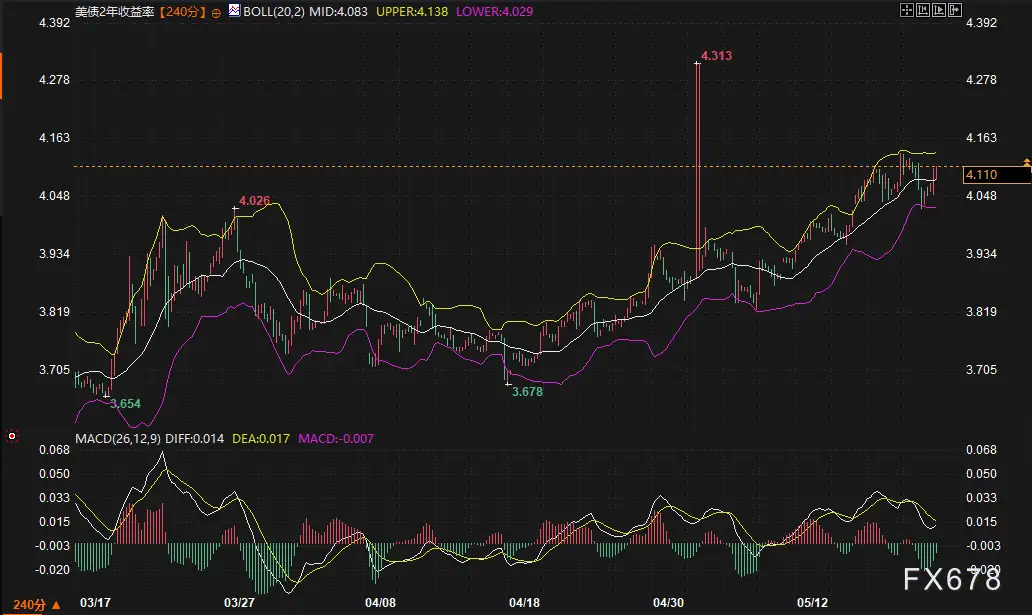
Task: Open the 【240分】 timeframe selector in title
Action: (x=182, y=12)
